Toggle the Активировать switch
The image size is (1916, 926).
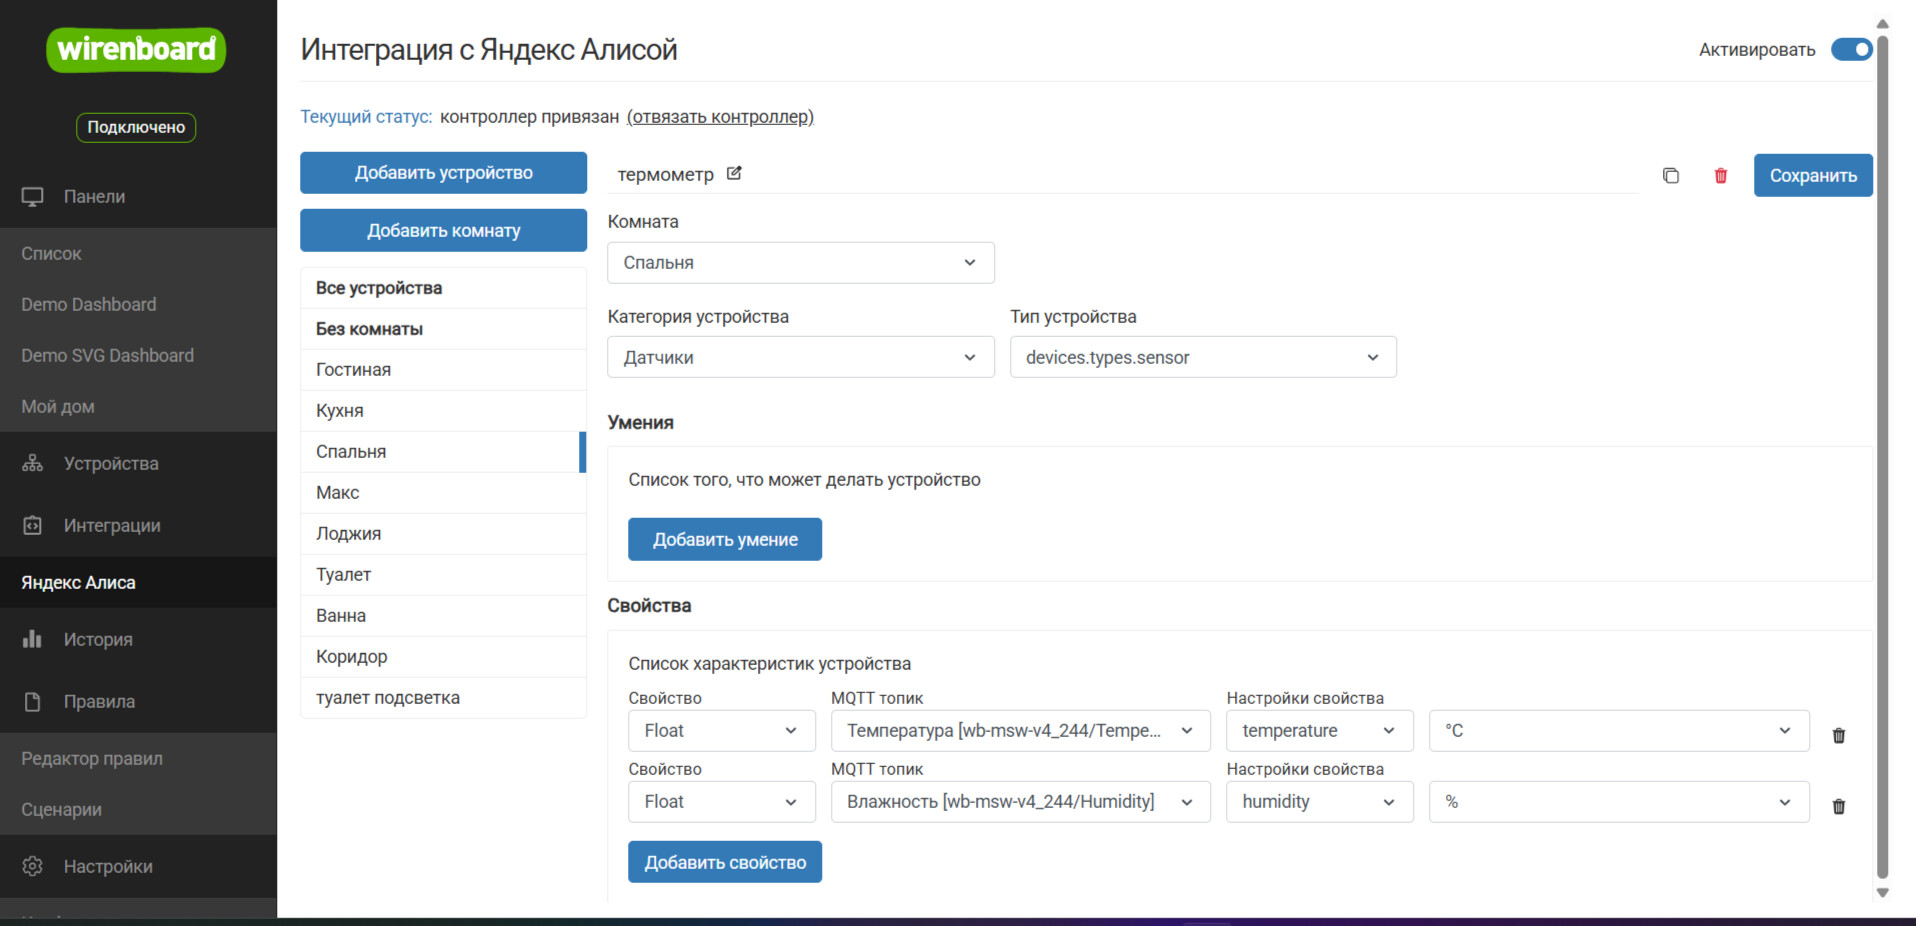click(1851, 49)
